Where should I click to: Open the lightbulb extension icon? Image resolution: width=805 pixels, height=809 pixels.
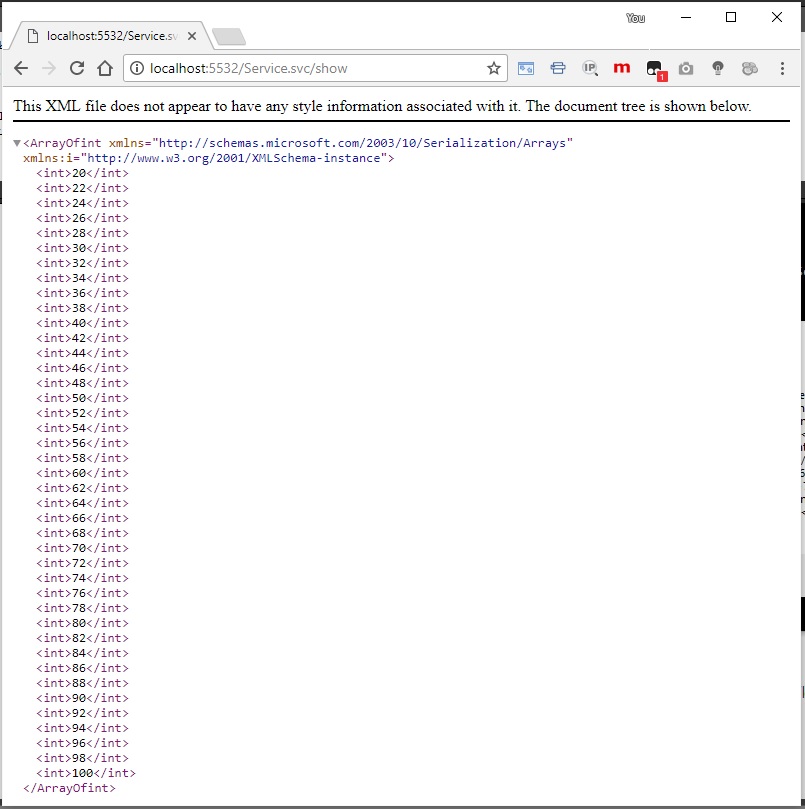pyautogui.click(x=717, y=69)
